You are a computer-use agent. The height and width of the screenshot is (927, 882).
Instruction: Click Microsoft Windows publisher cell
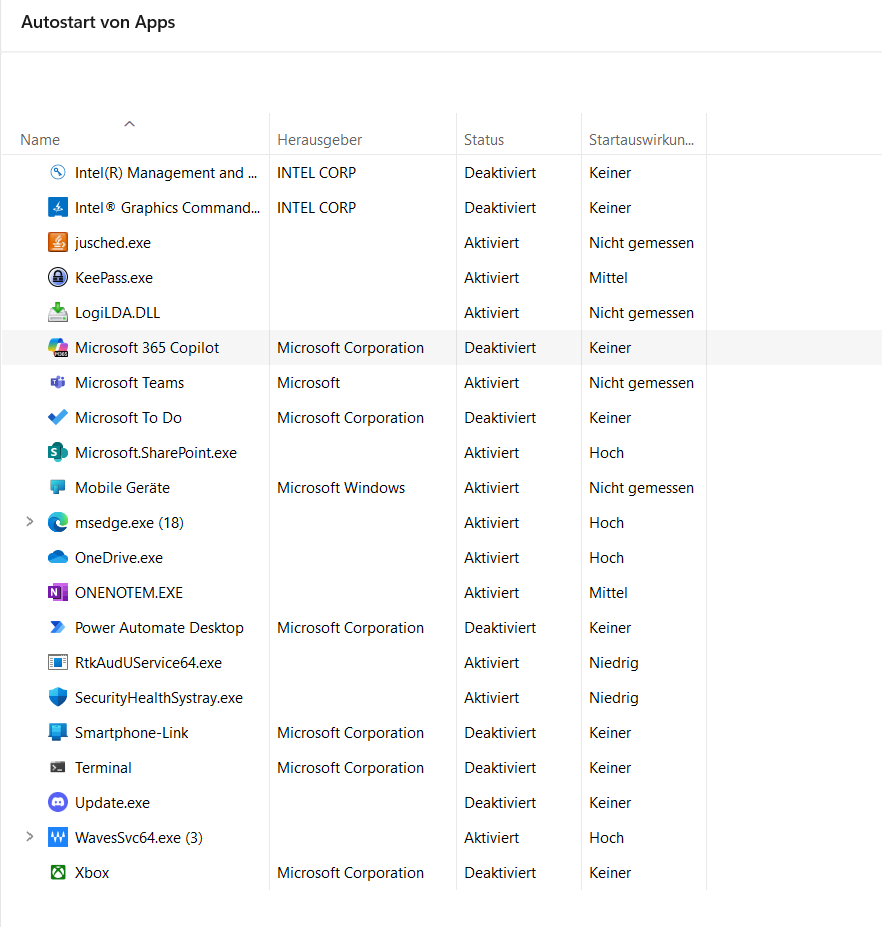click(341, 488)
